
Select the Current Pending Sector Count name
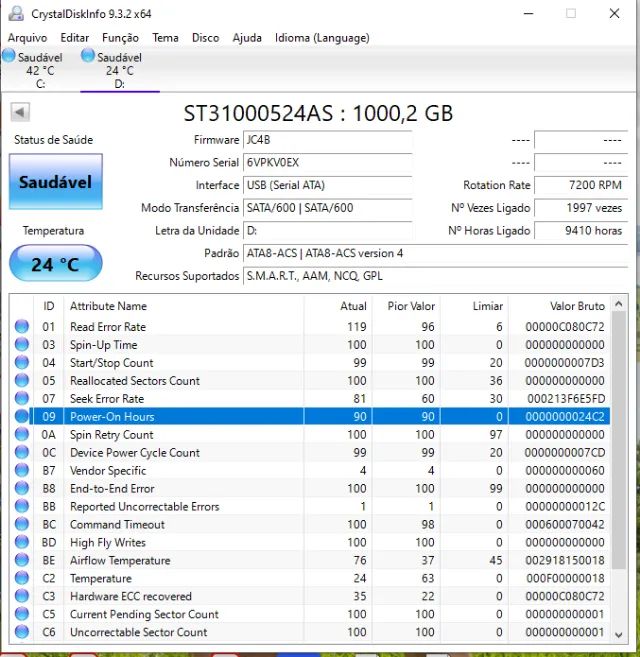[x=145, y=614]
